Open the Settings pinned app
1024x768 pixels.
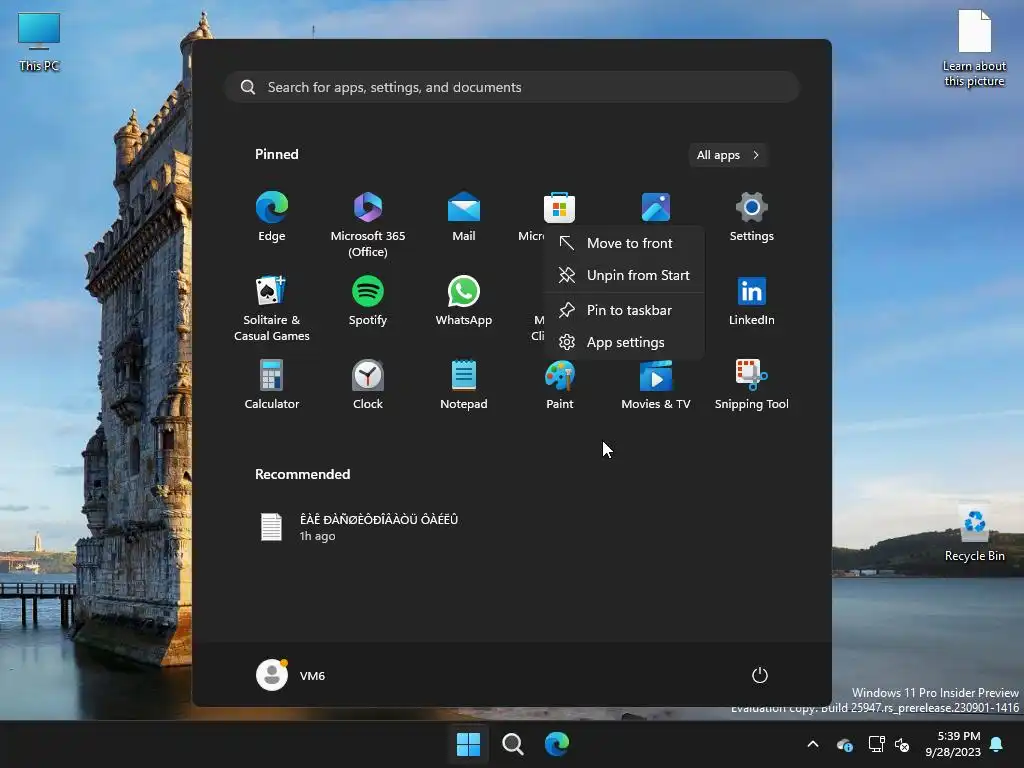[x=752, y=217]
